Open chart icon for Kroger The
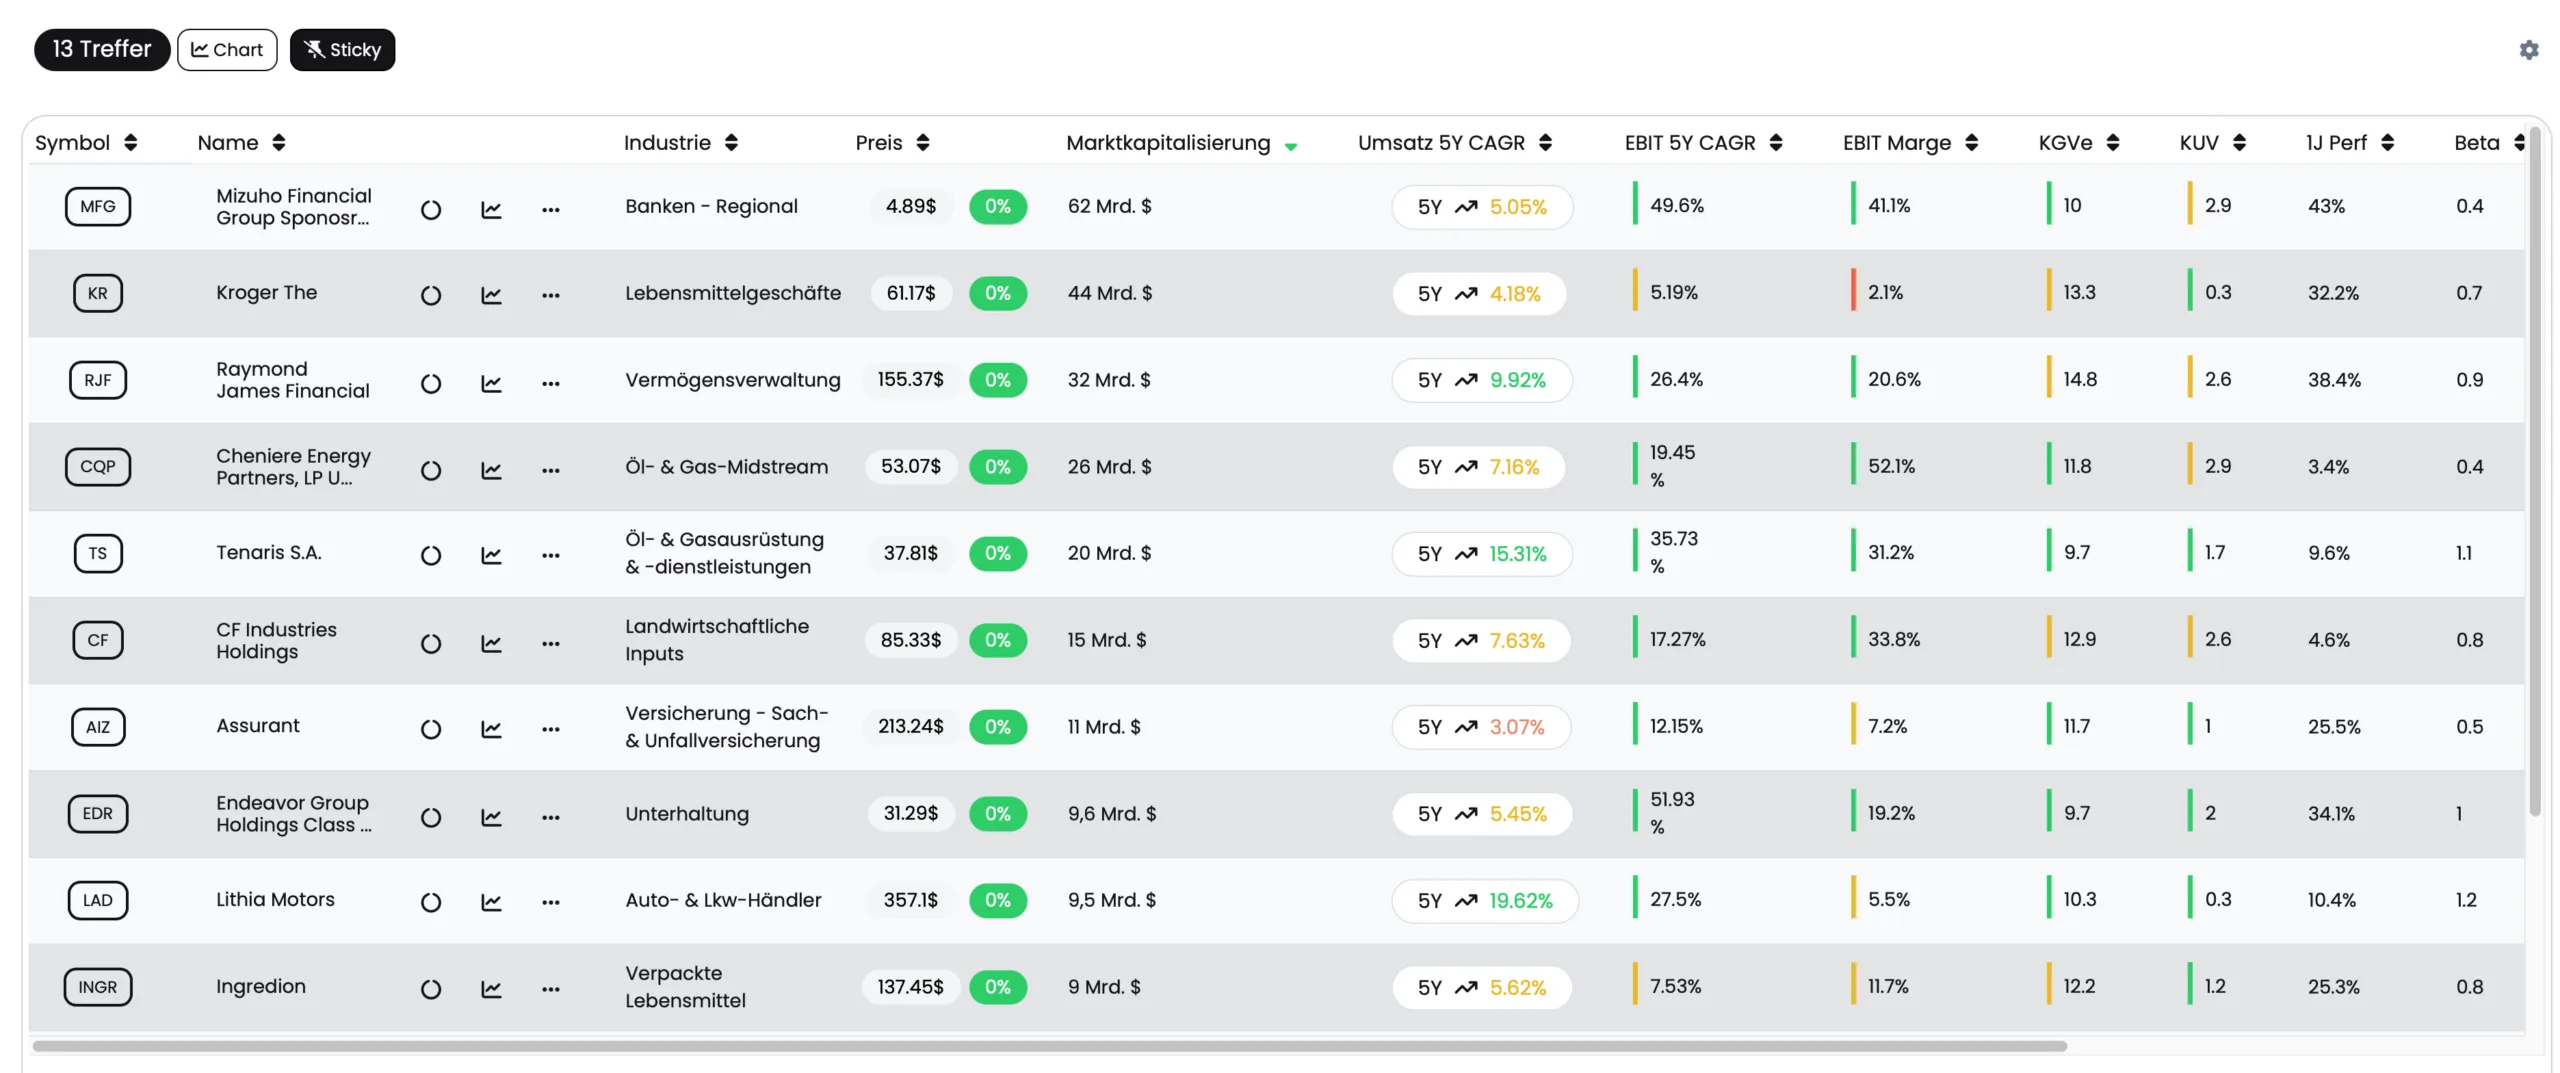The height and width of the screenshot is (1073, 2560). (490, 295)
